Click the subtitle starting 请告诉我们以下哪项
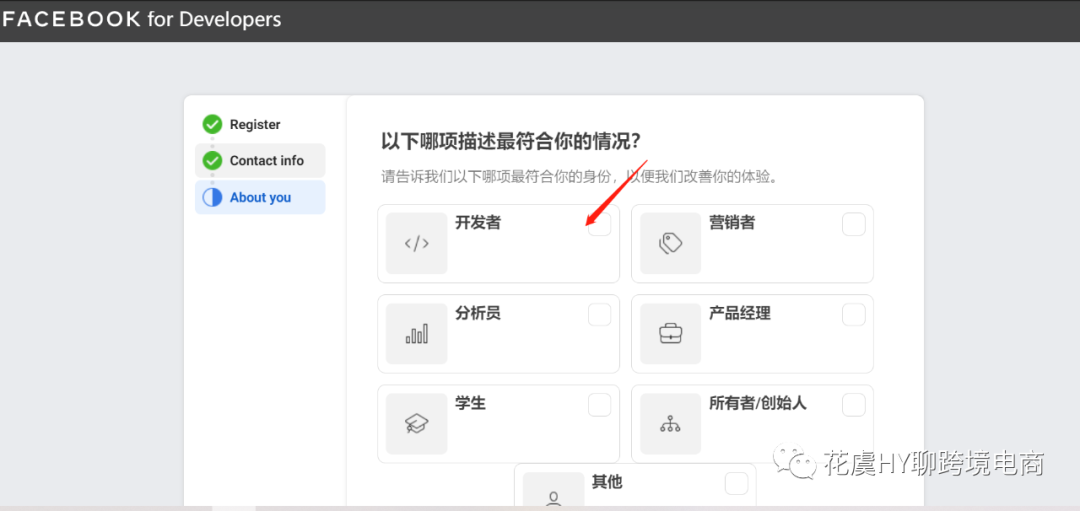Viewport: 1080px width, 511px height. point(579,176)
